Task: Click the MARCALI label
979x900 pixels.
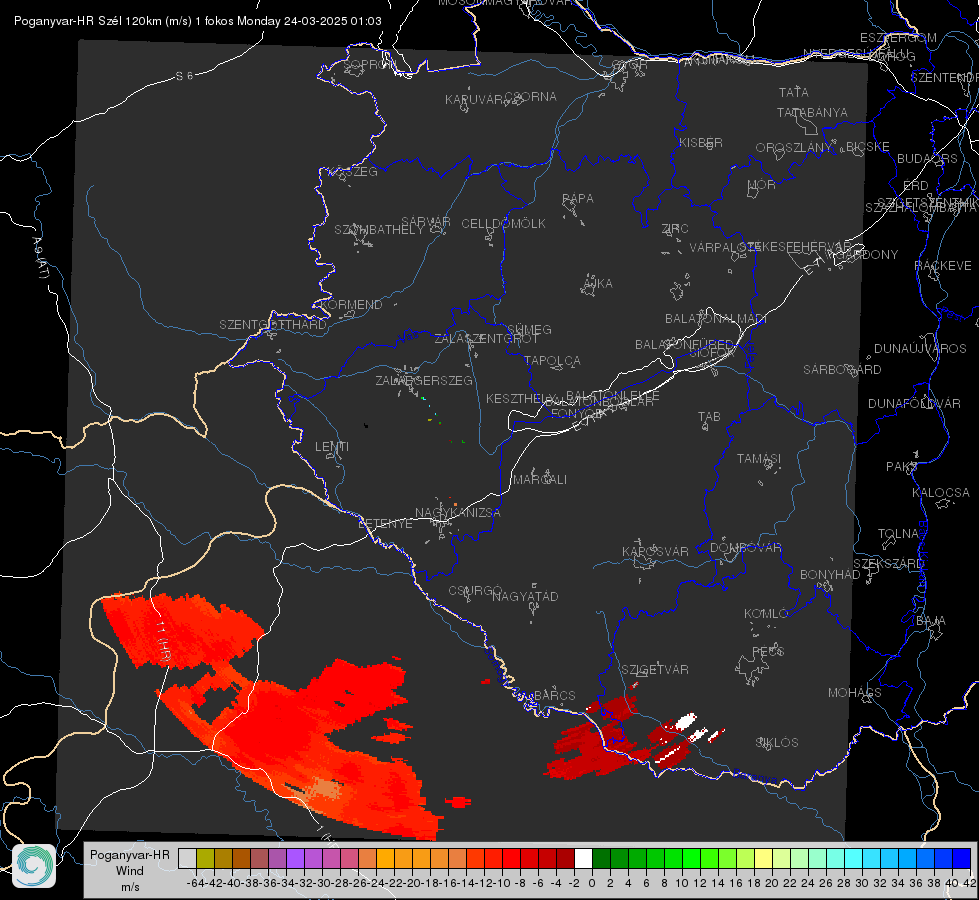Action: coord(540,480)
